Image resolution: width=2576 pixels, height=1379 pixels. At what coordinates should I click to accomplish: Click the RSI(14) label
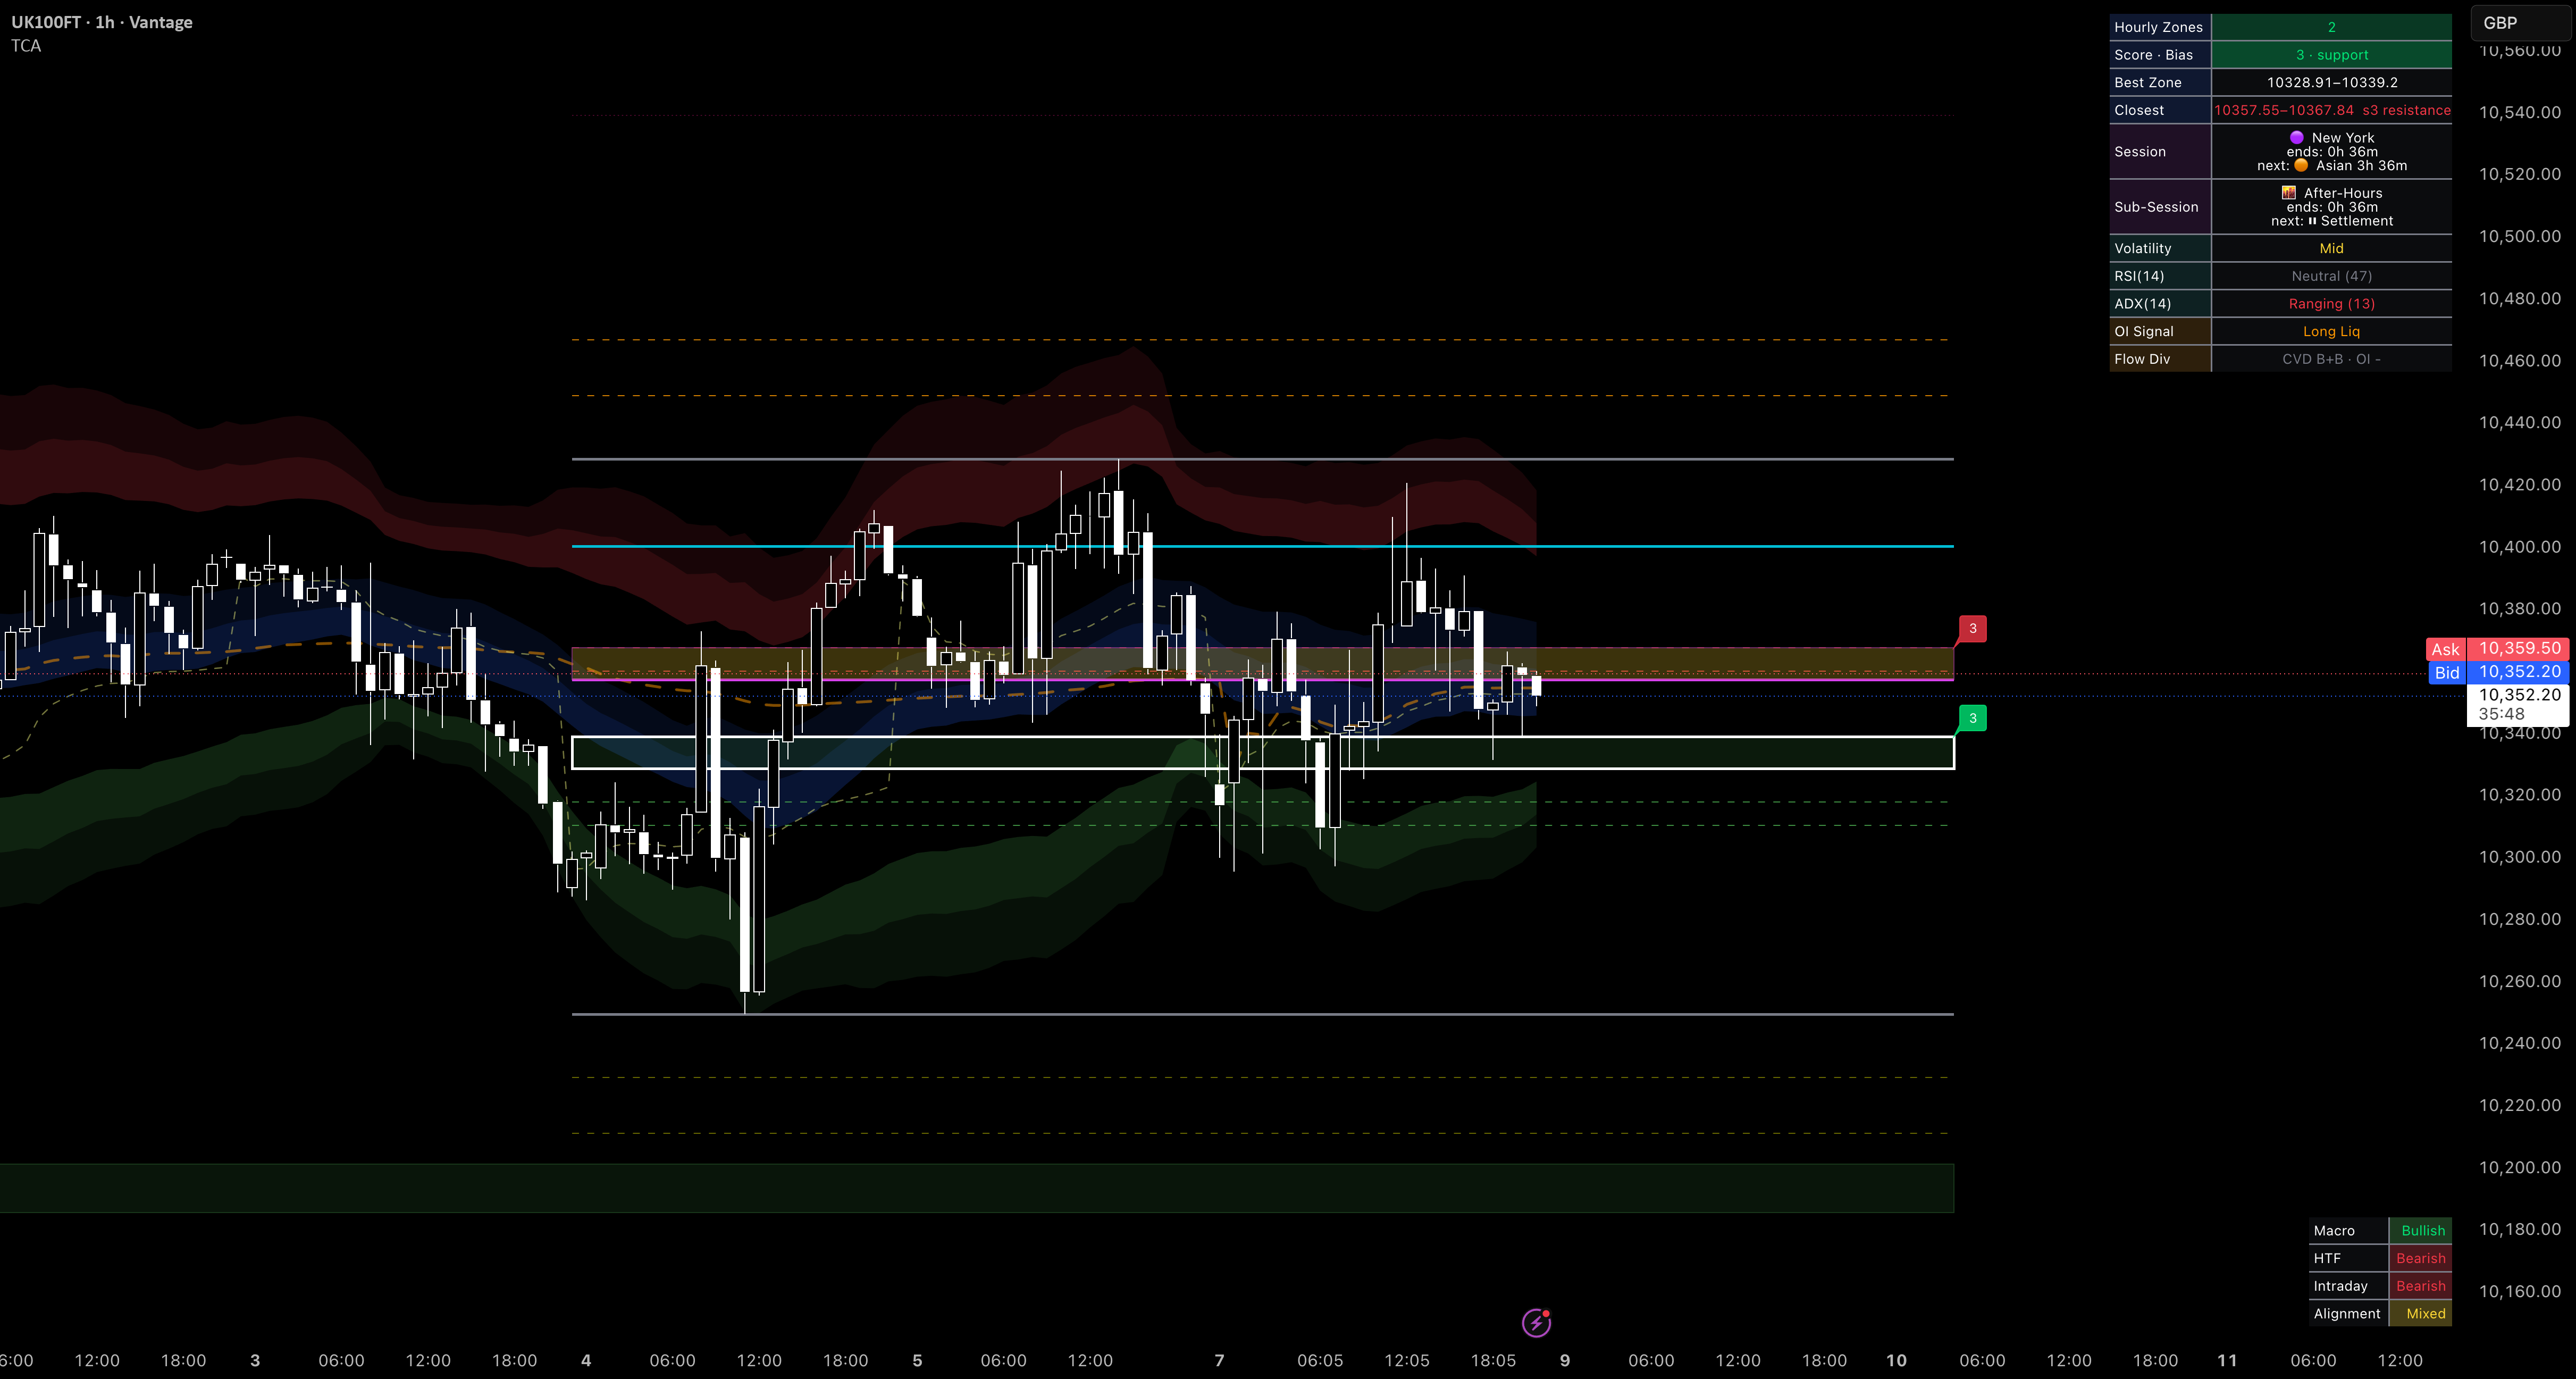(x=2160, y=276)
